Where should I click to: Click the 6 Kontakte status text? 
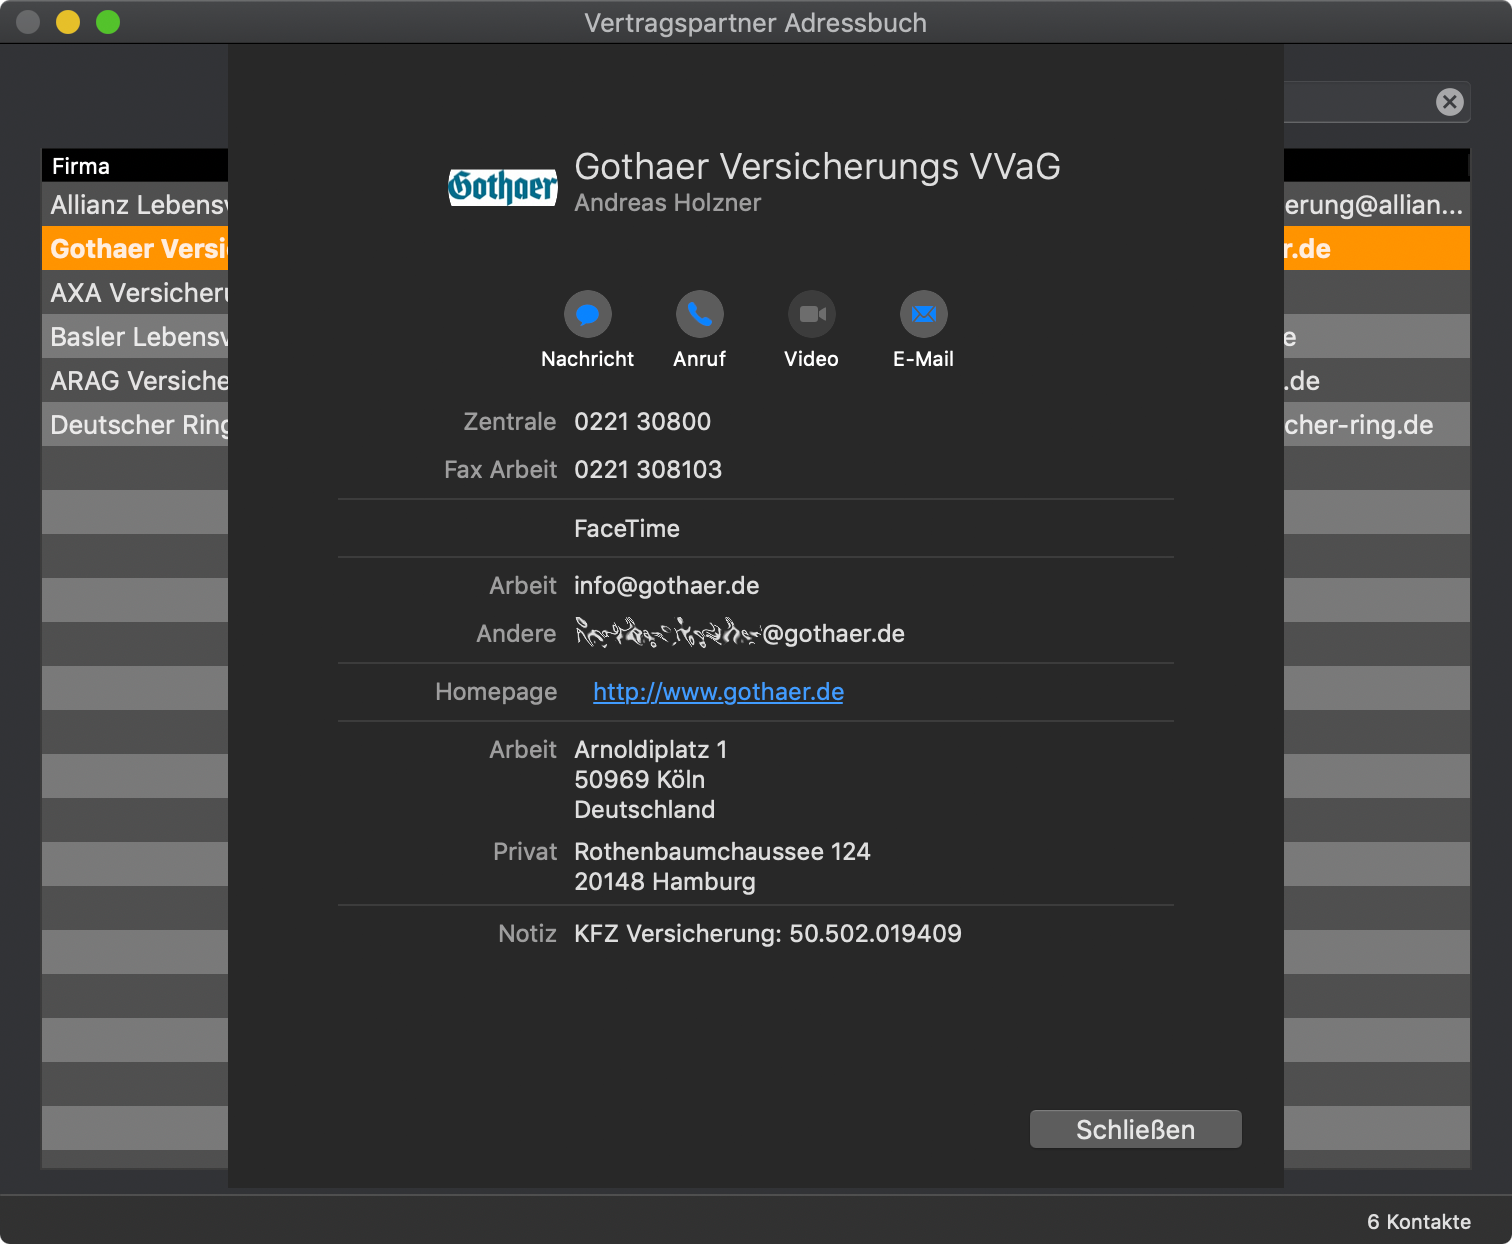[1419, 1222]
